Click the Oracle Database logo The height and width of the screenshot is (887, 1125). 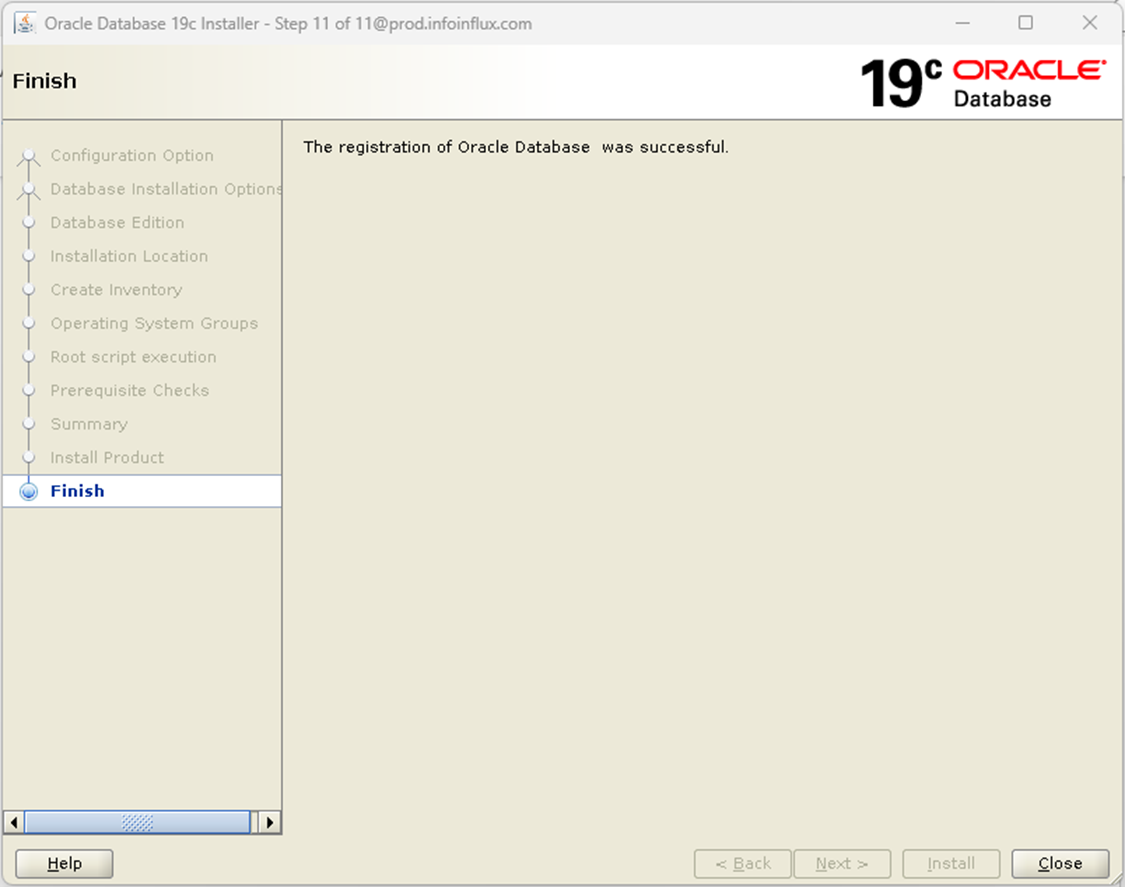pyautogui.click(x=1022, y=81)
